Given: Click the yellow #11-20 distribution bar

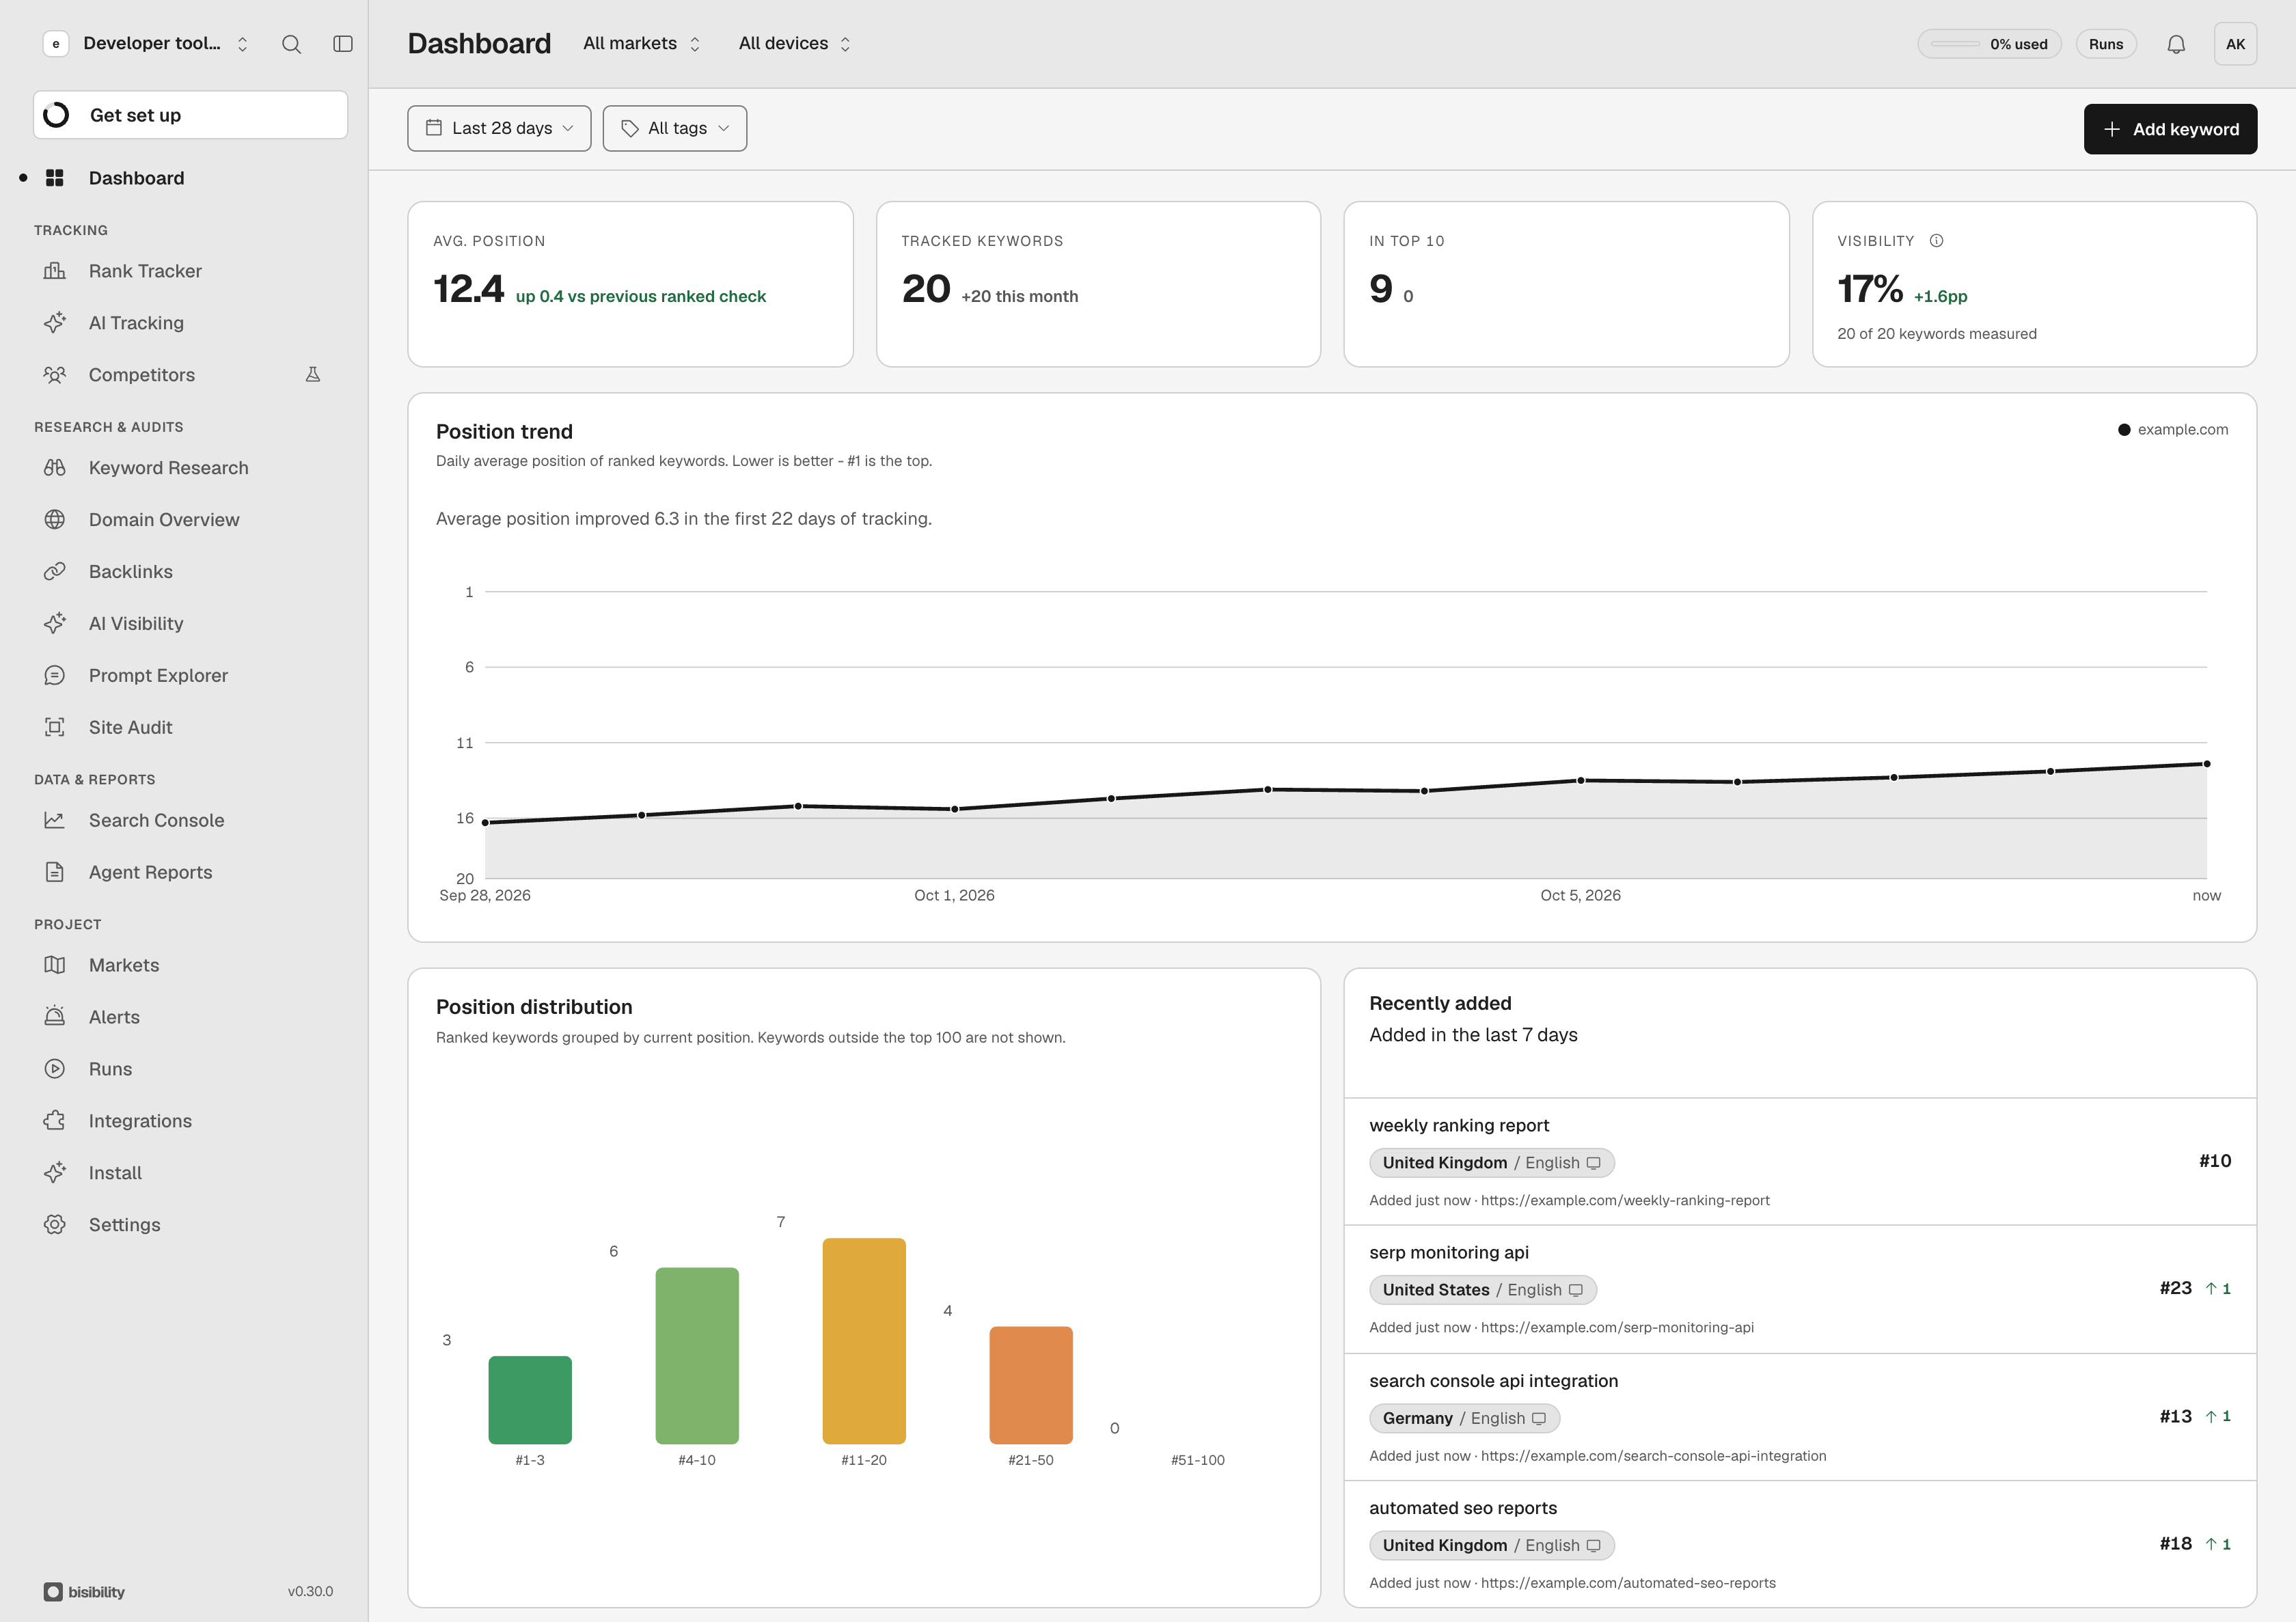Looking at the screenshot, I should tap(864, 1341).
